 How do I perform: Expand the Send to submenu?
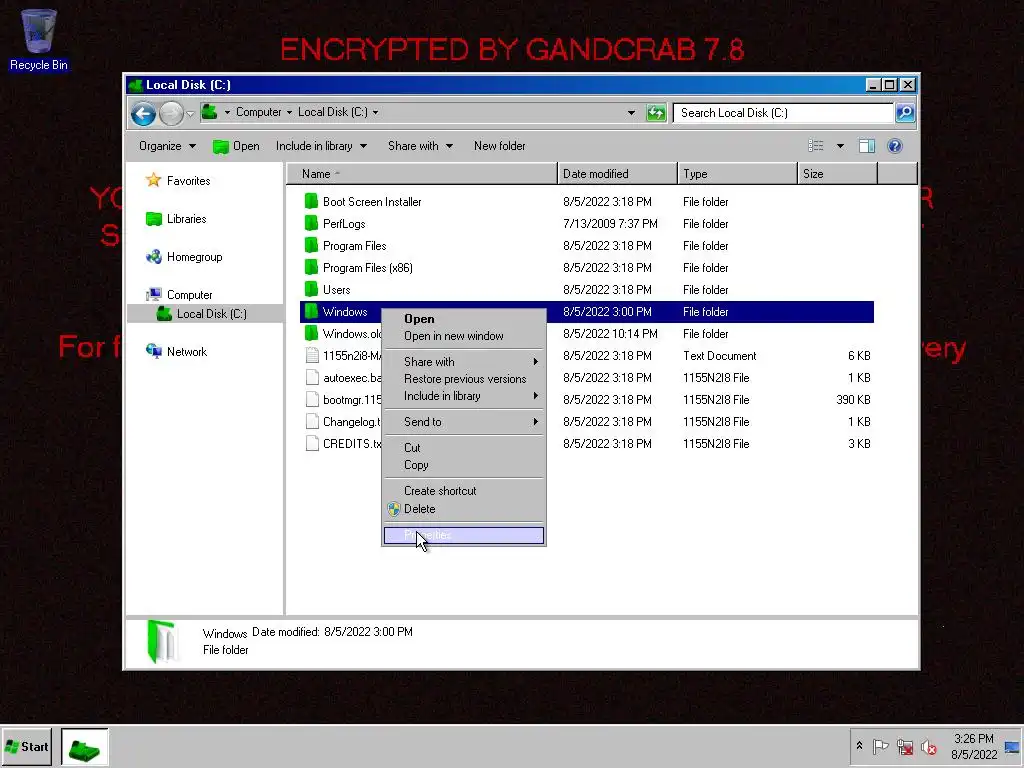click(464, 422)
